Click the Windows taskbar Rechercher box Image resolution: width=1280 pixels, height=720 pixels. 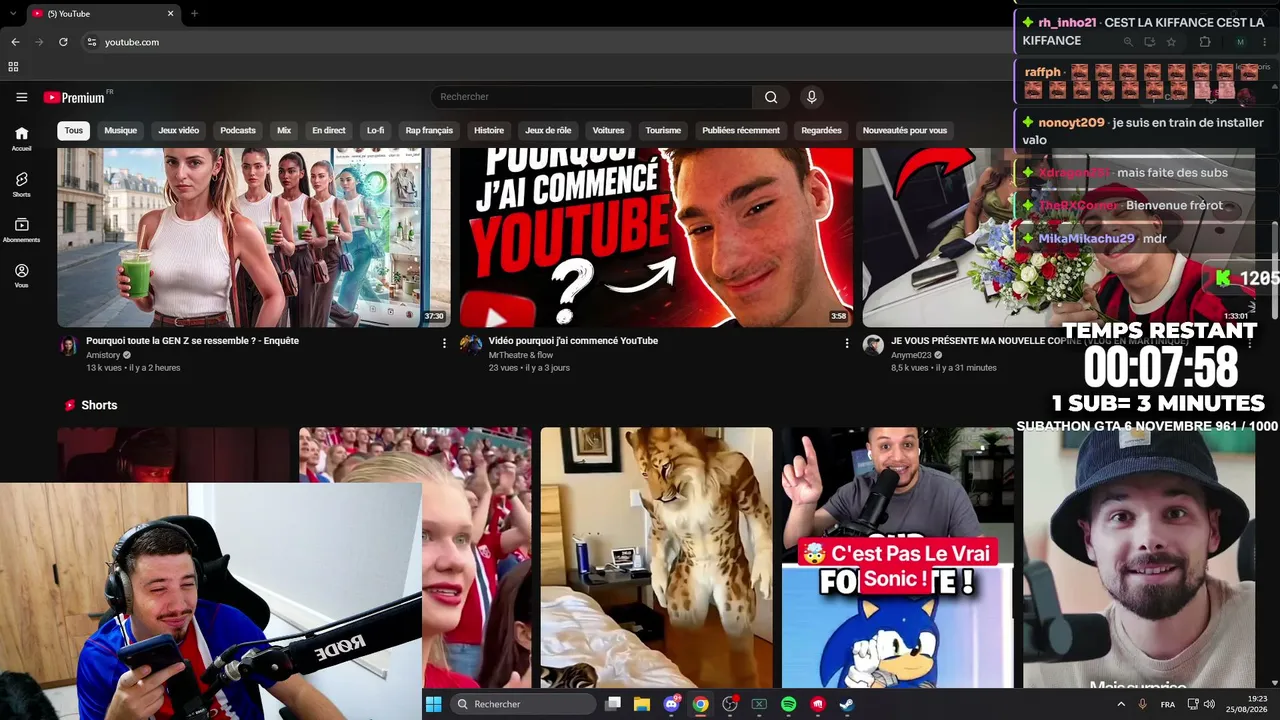522,704
